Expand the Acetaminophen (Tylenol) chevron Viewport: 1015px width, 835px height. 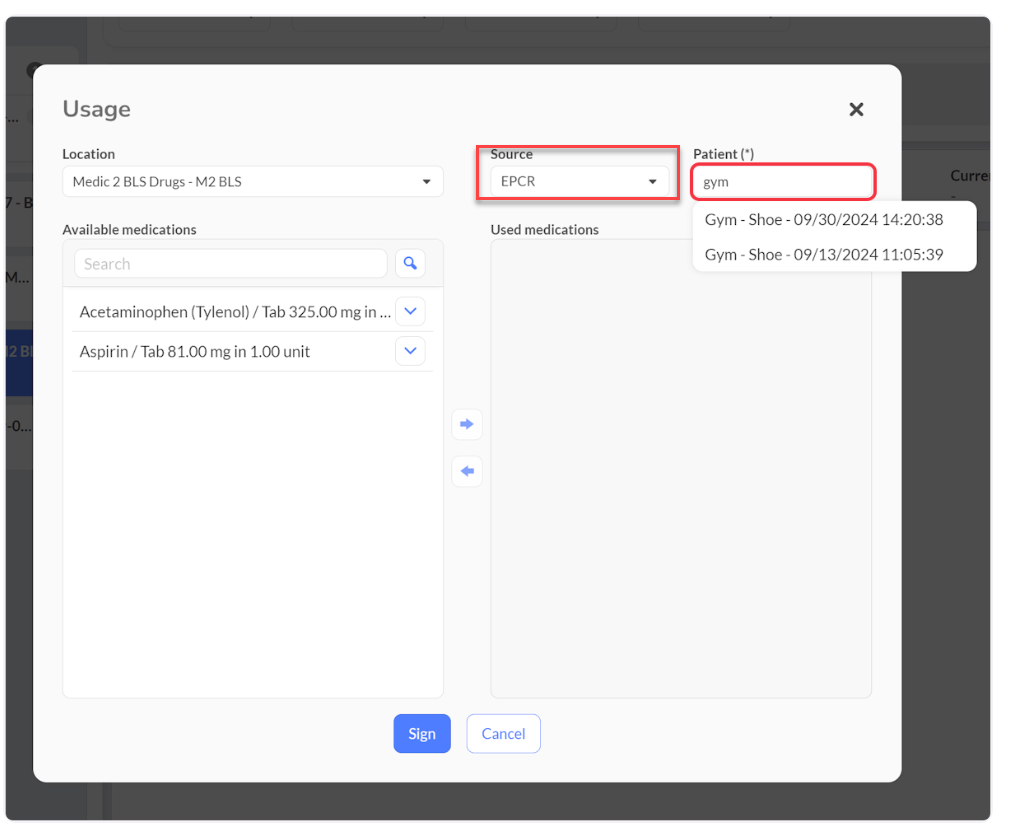pyautogui.click(x=410, y=312)
